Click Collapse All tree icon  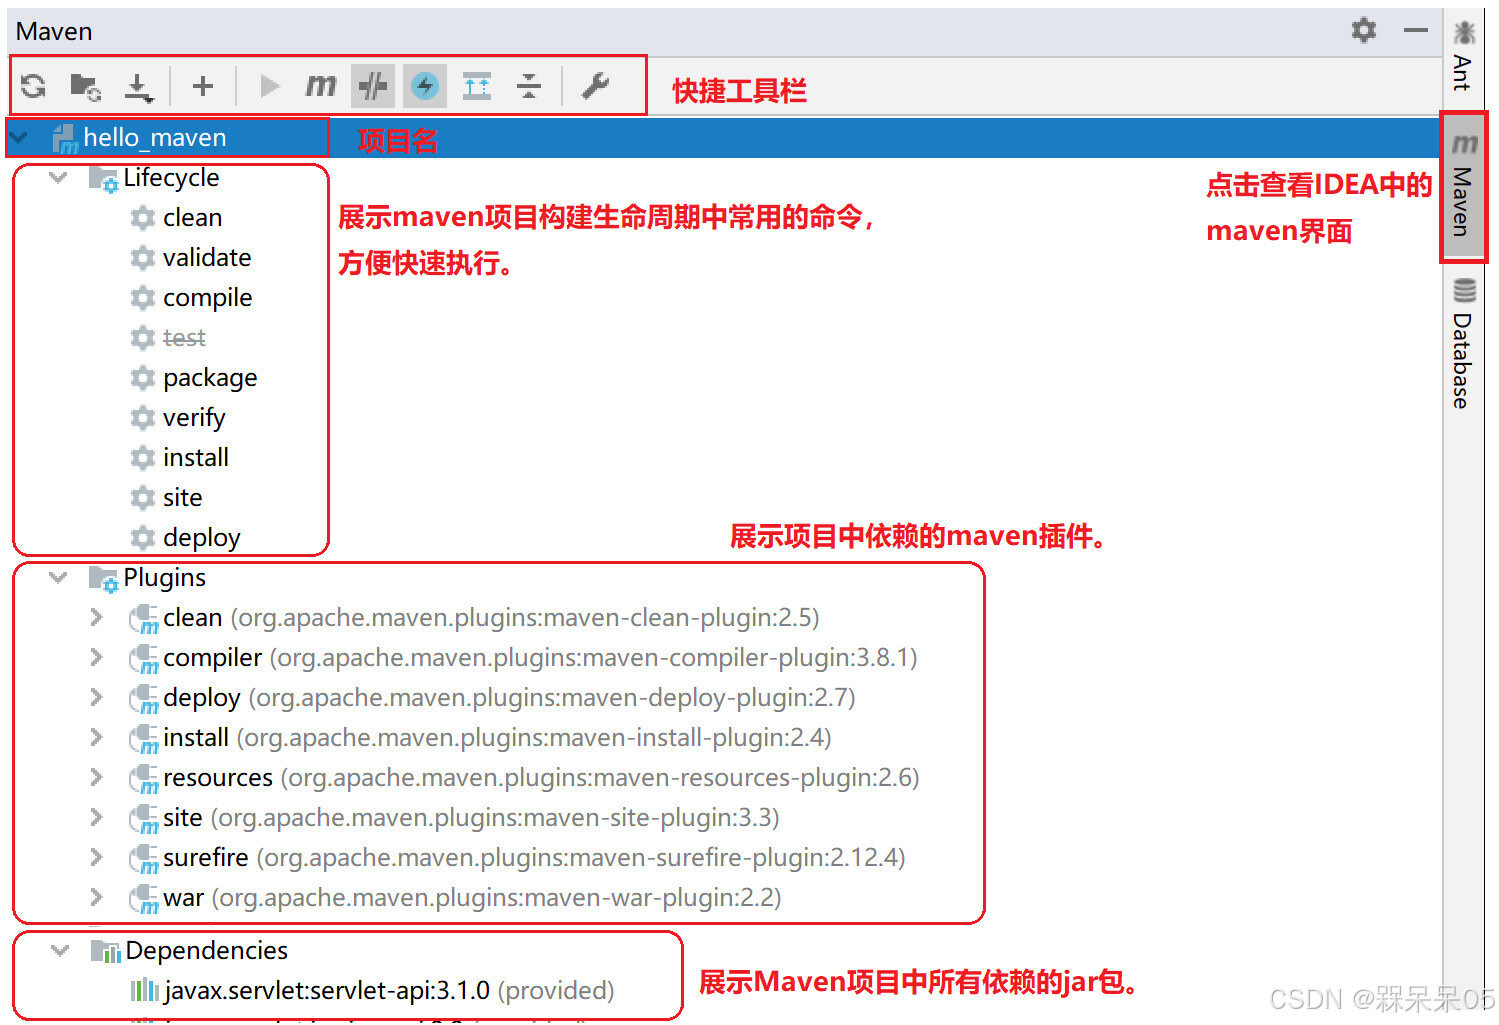pos(529,86)
